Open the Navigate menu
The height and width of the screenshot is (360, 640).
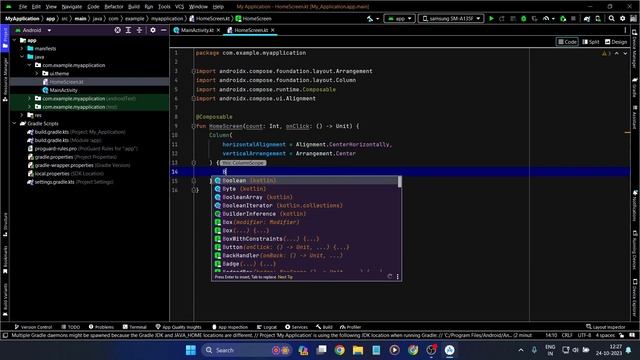(x=72, y=7)
